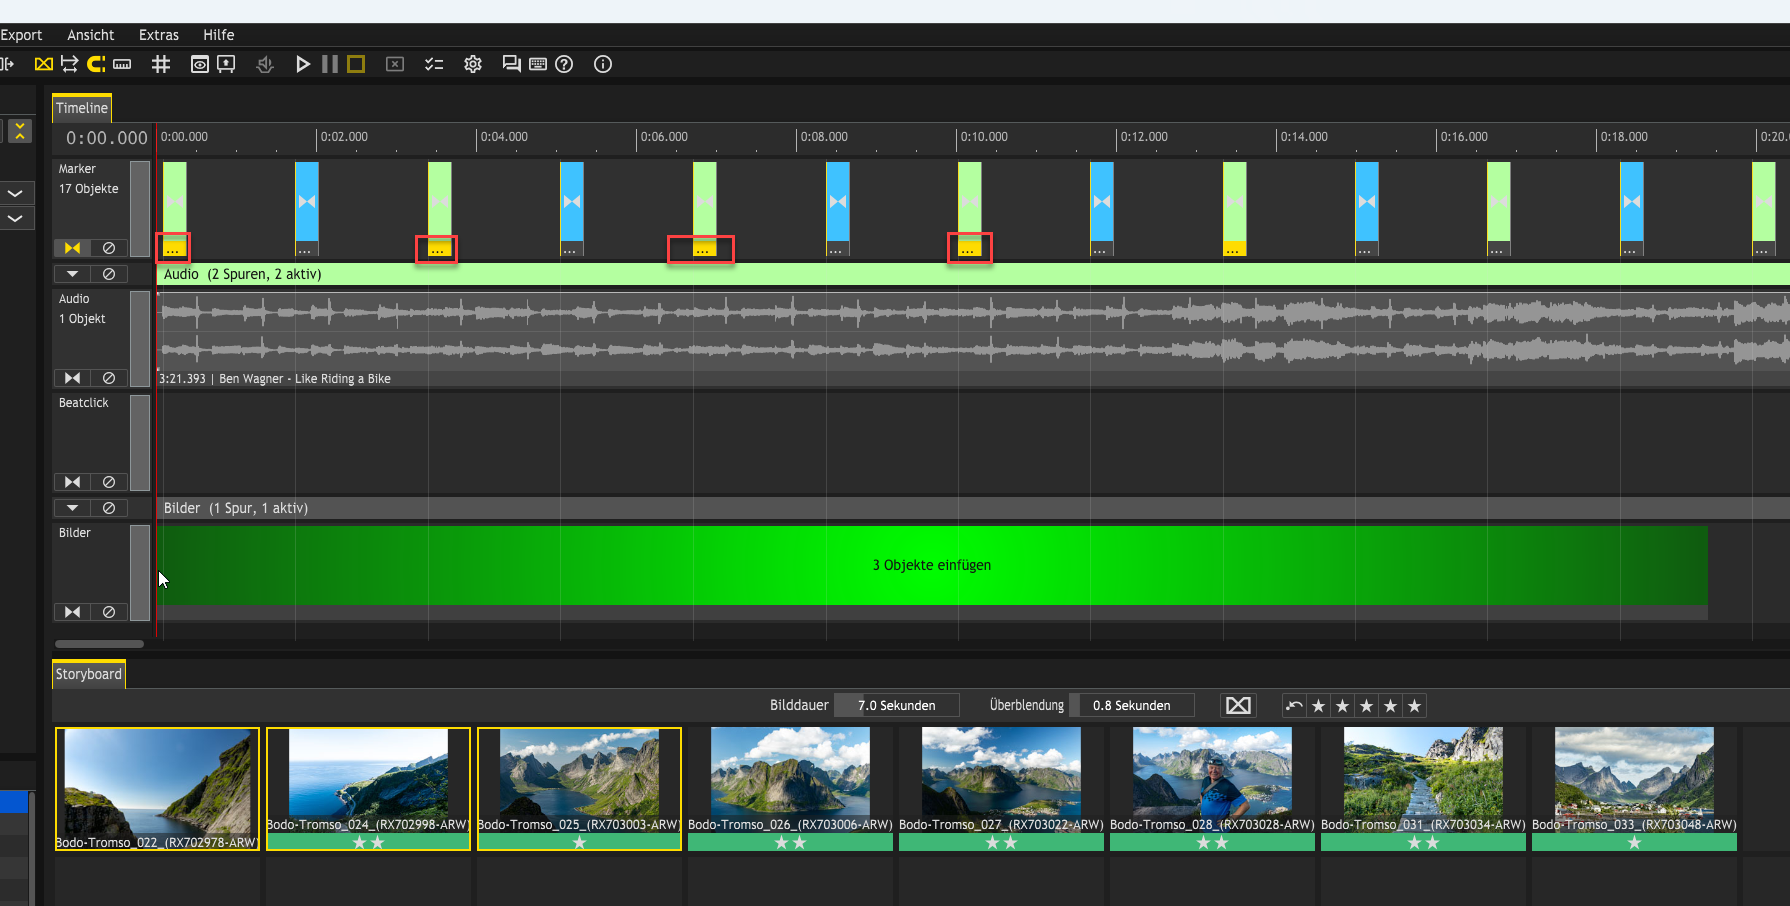Open the info circle icon
The height and width of the screenshot is (906, 1790).
point(603,64)
